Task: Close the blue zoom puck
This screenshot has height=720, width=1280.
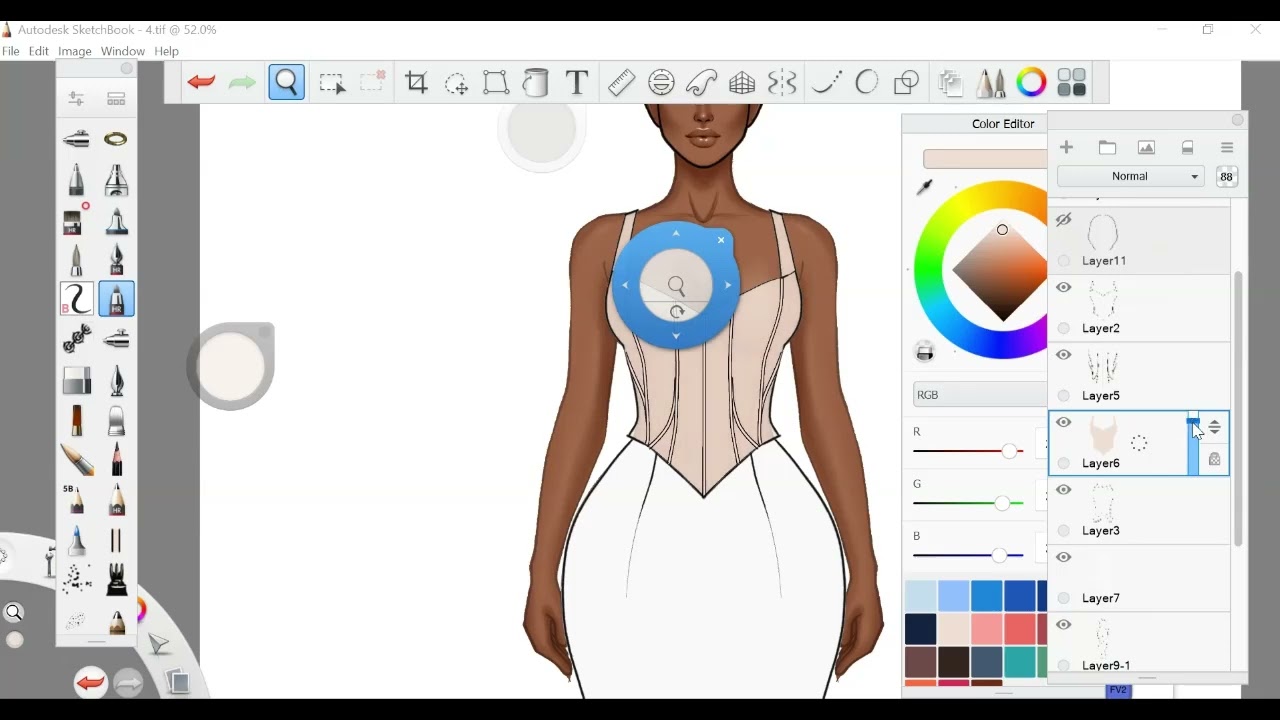Action: [x=722, y=240]
